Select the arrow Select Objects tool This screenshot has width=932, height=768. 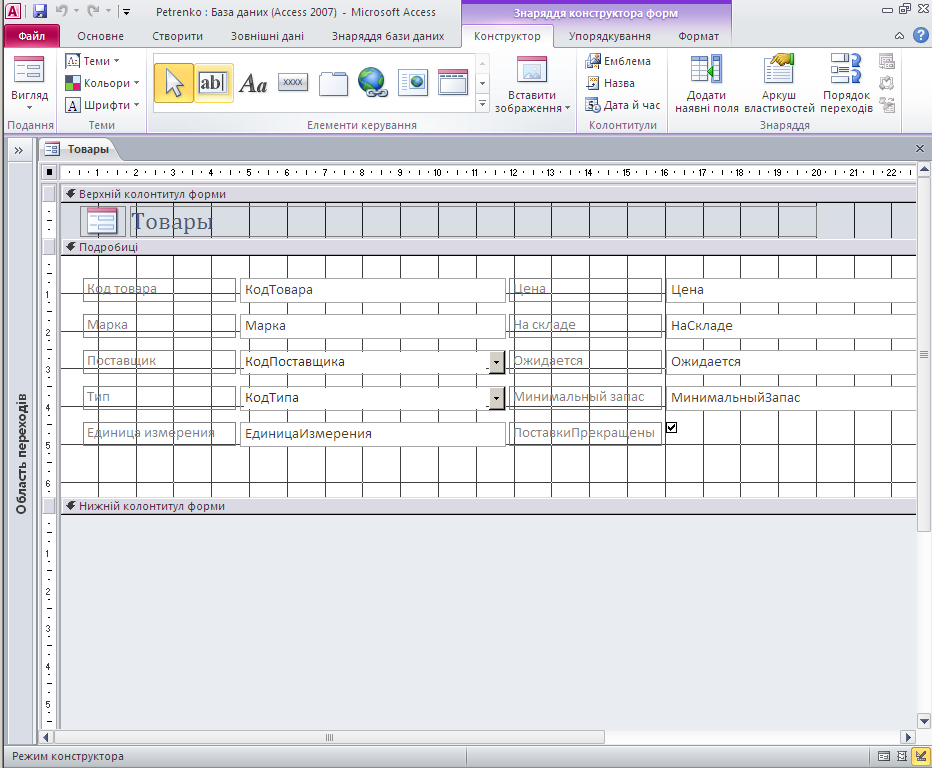[x=174, y=83]
